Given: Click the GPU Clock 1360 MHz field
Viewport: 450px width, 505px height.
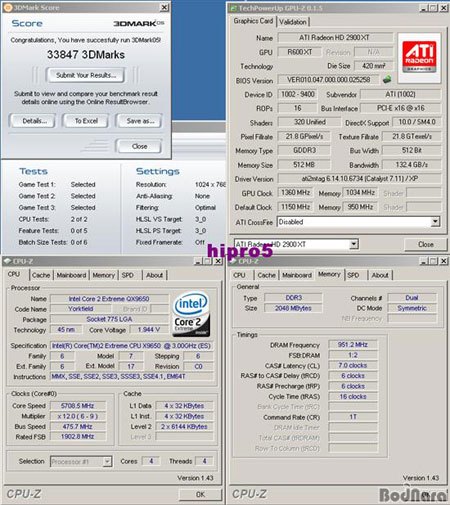Looking at the screenshot, I should tap(295, 193).
